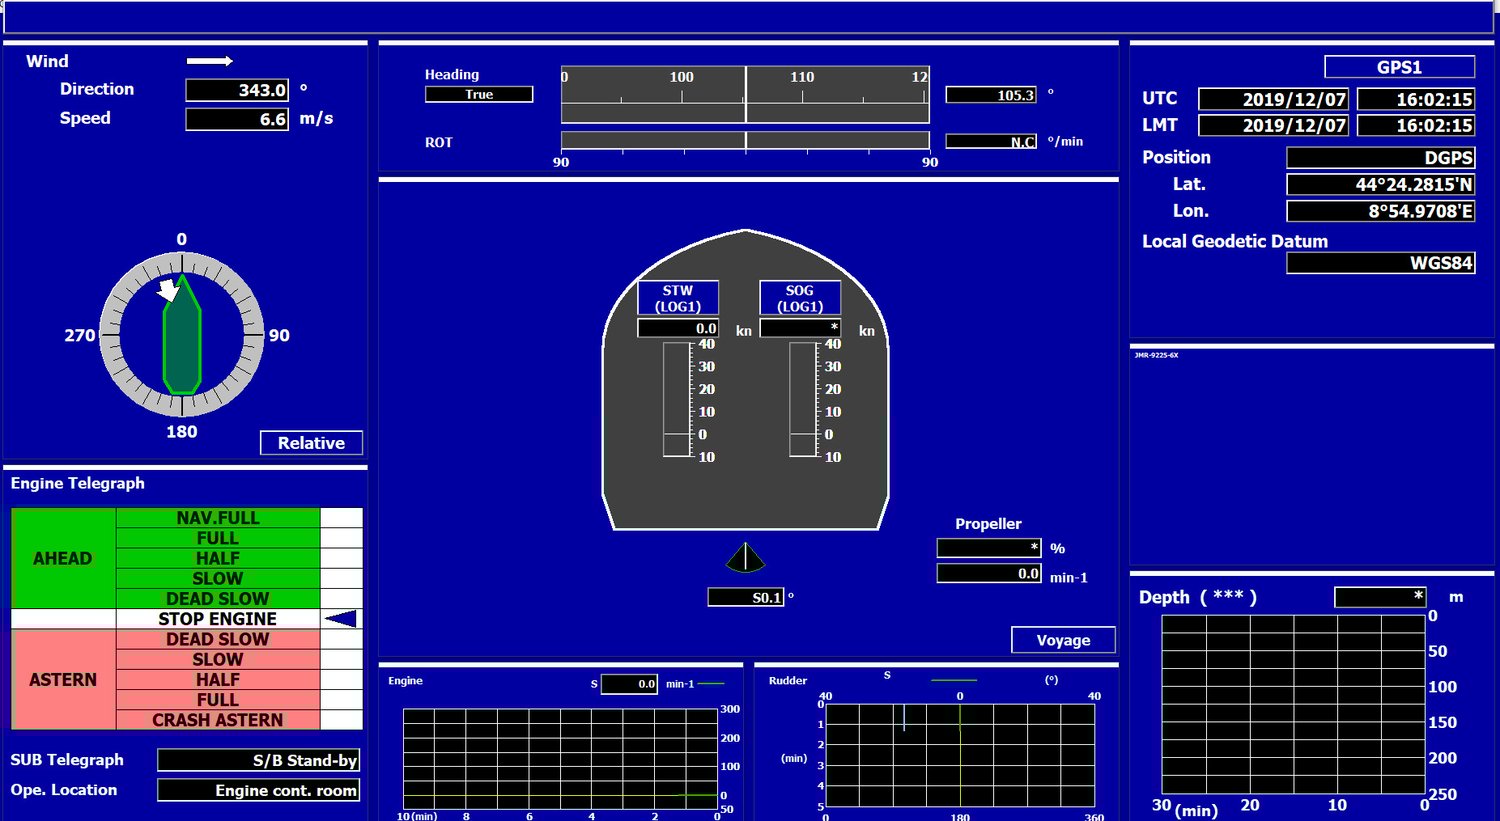The height and width of the screenshot is (821, 1500).
Task: Click the wind direction arrow icon
Action: tap(208, 61)
